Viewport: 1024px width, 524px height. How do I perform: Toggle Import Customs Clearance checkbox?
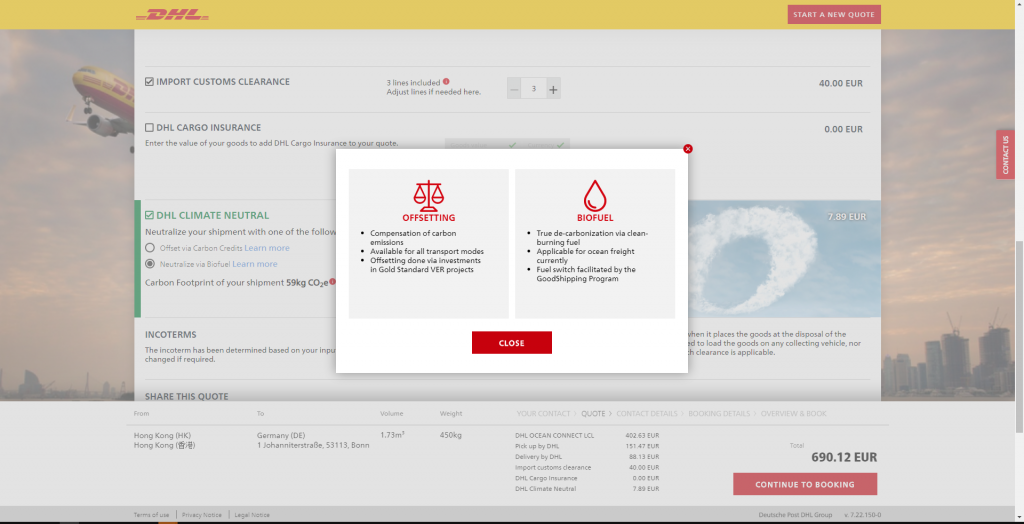pos(150,82)
